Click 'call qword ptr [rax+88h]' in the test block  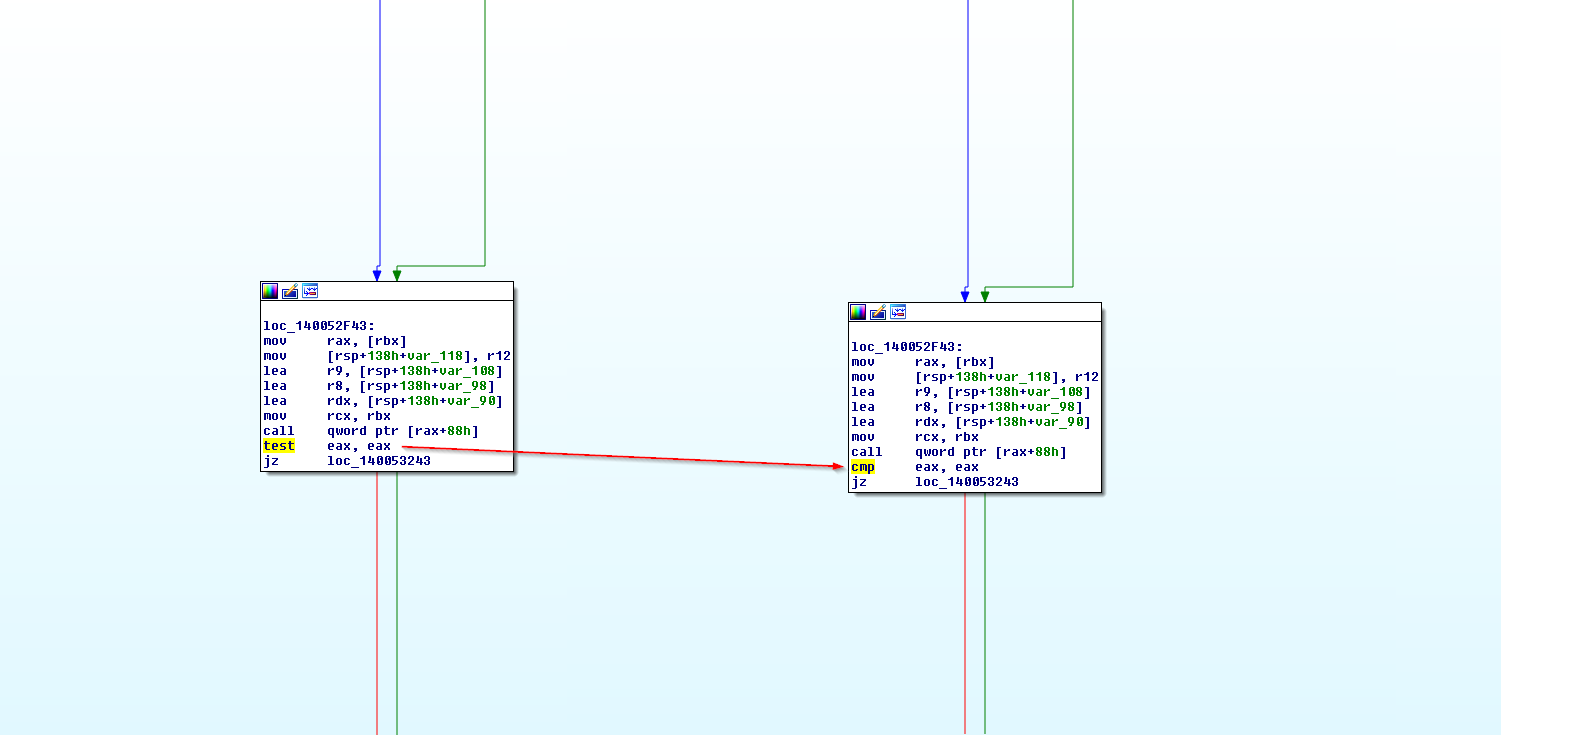click(371, 431)
